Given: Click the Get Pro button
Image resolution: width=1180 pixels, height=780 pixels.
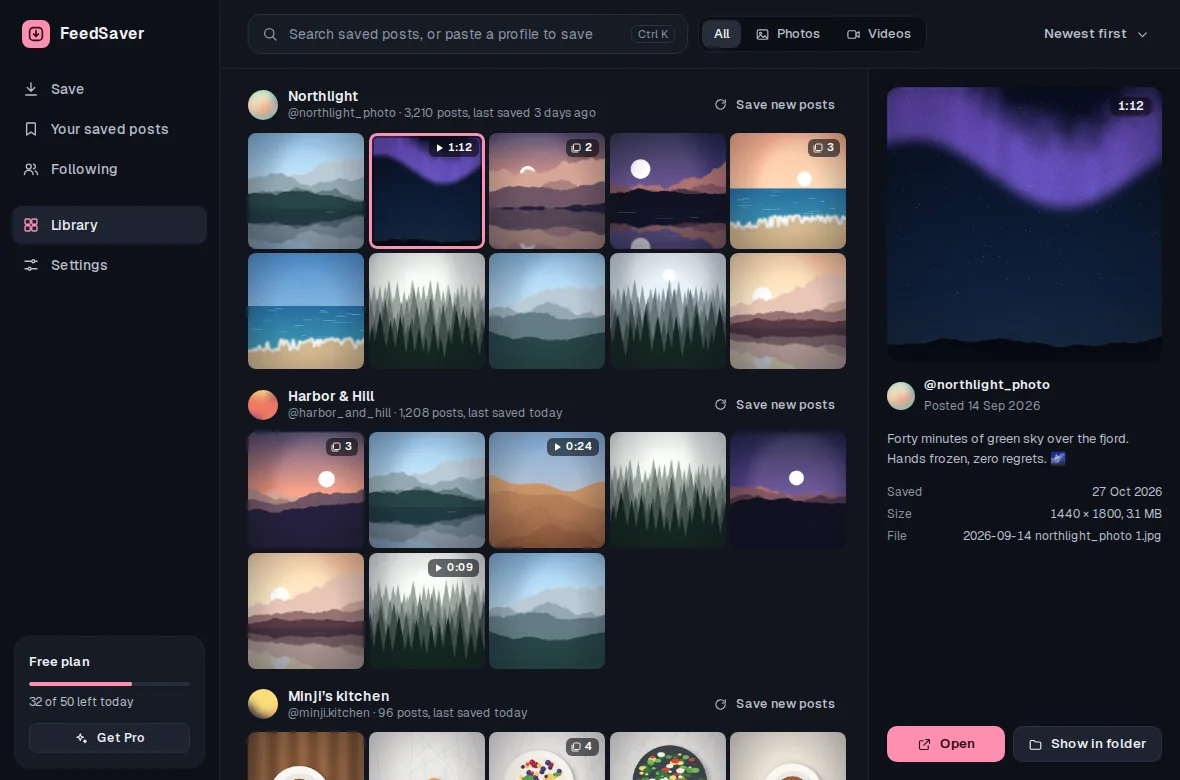Looking at the screenshot, I should (x=109, y=738).
